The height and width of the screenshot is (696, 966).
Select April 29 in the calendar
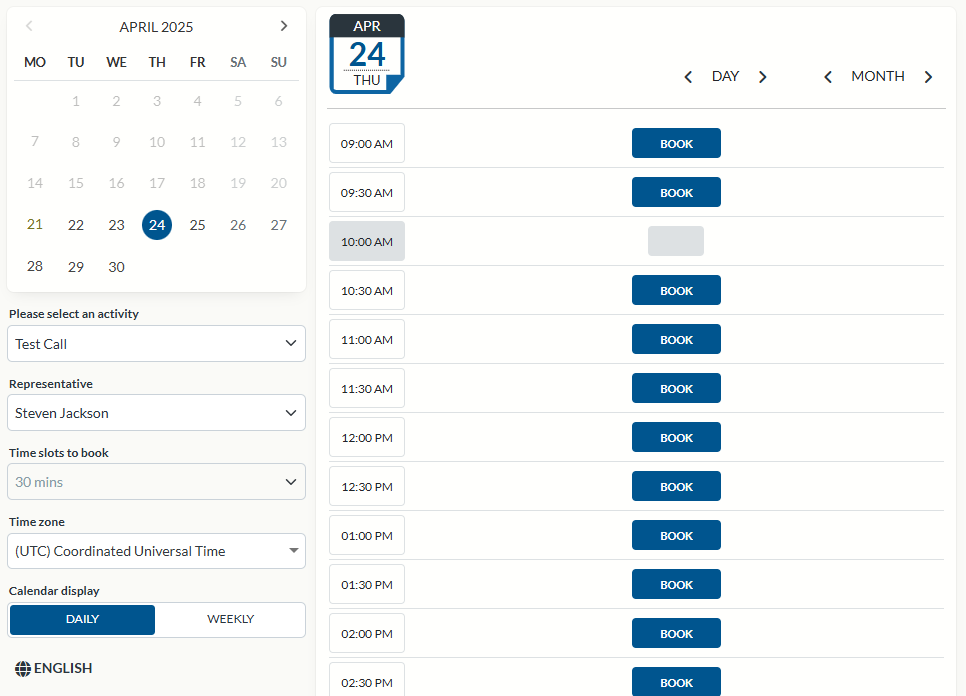pos(76,267)
